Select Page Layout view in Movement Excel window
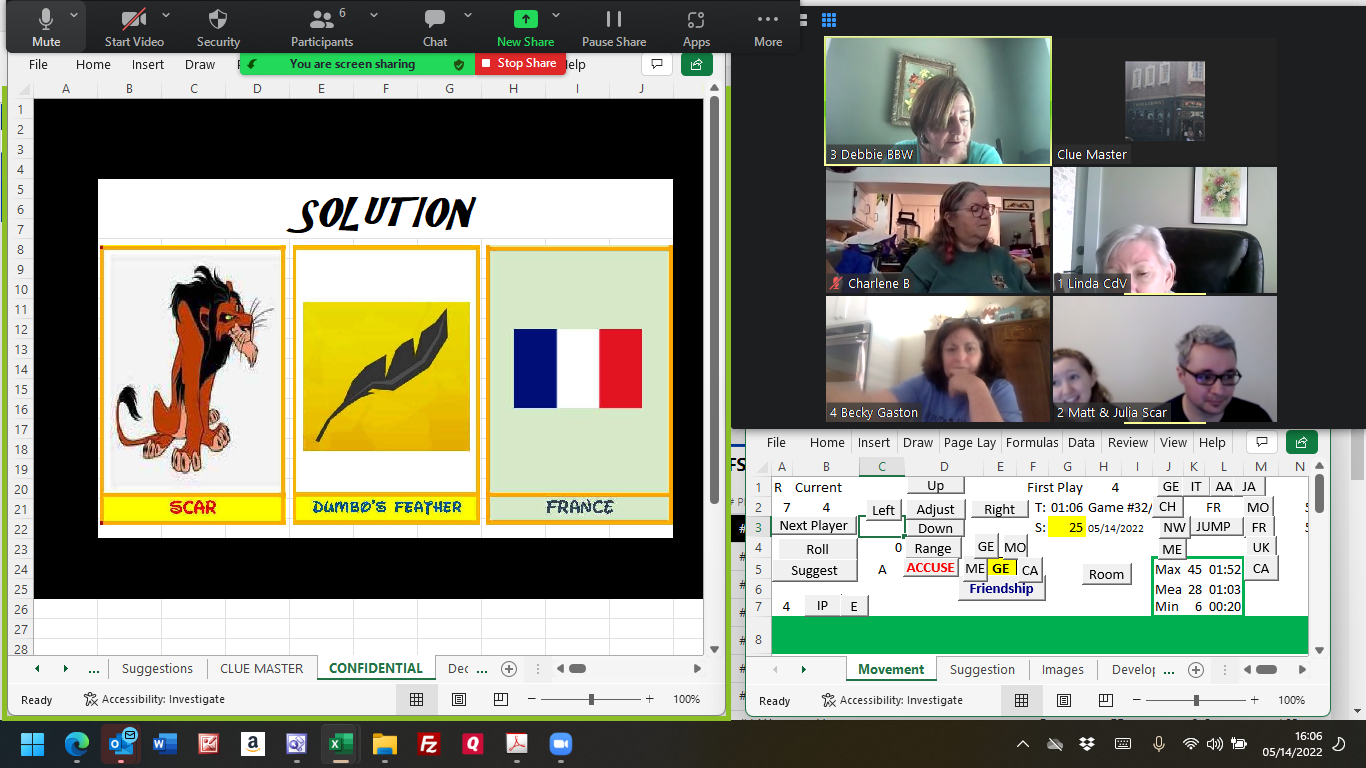This screenshot has width=1366, height=768. point(1064,700)
